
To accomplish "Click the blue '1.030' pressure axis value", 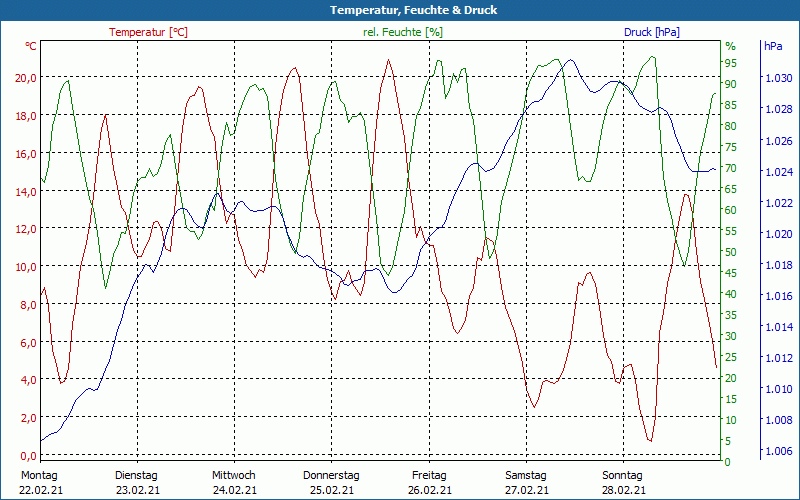I will pyautogui.click(x=779, y=78).
